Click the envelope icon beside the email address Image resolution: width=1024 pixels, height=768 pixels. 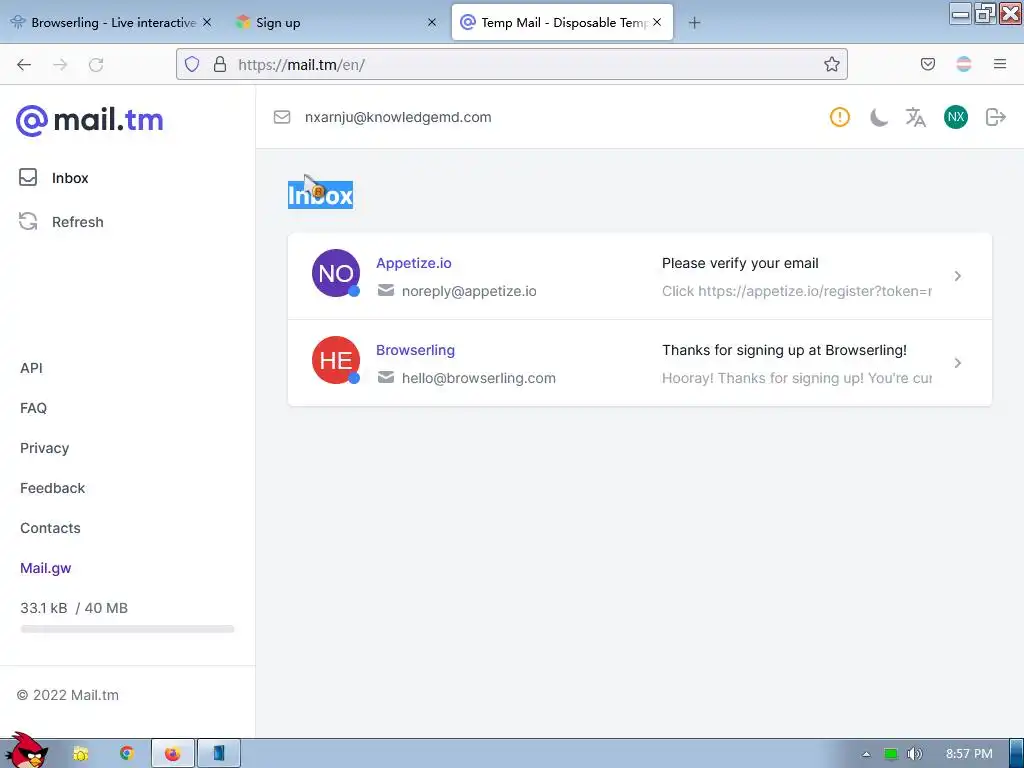pos(281,117)
